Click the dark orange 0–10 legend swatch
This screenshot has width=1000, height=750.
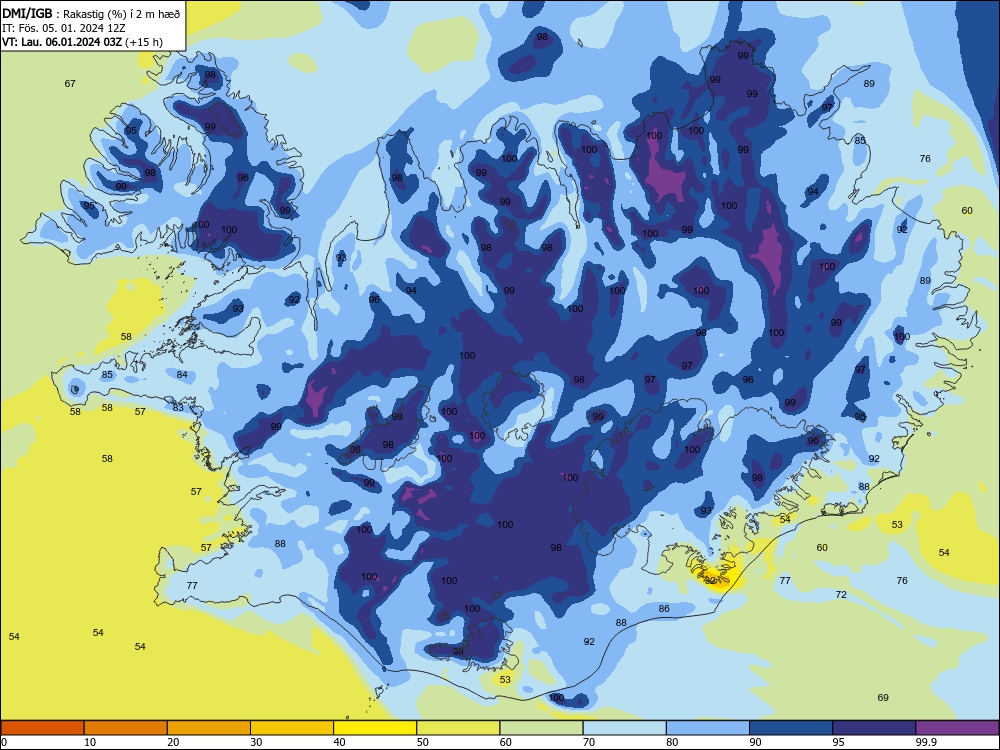tap(42, 728)
